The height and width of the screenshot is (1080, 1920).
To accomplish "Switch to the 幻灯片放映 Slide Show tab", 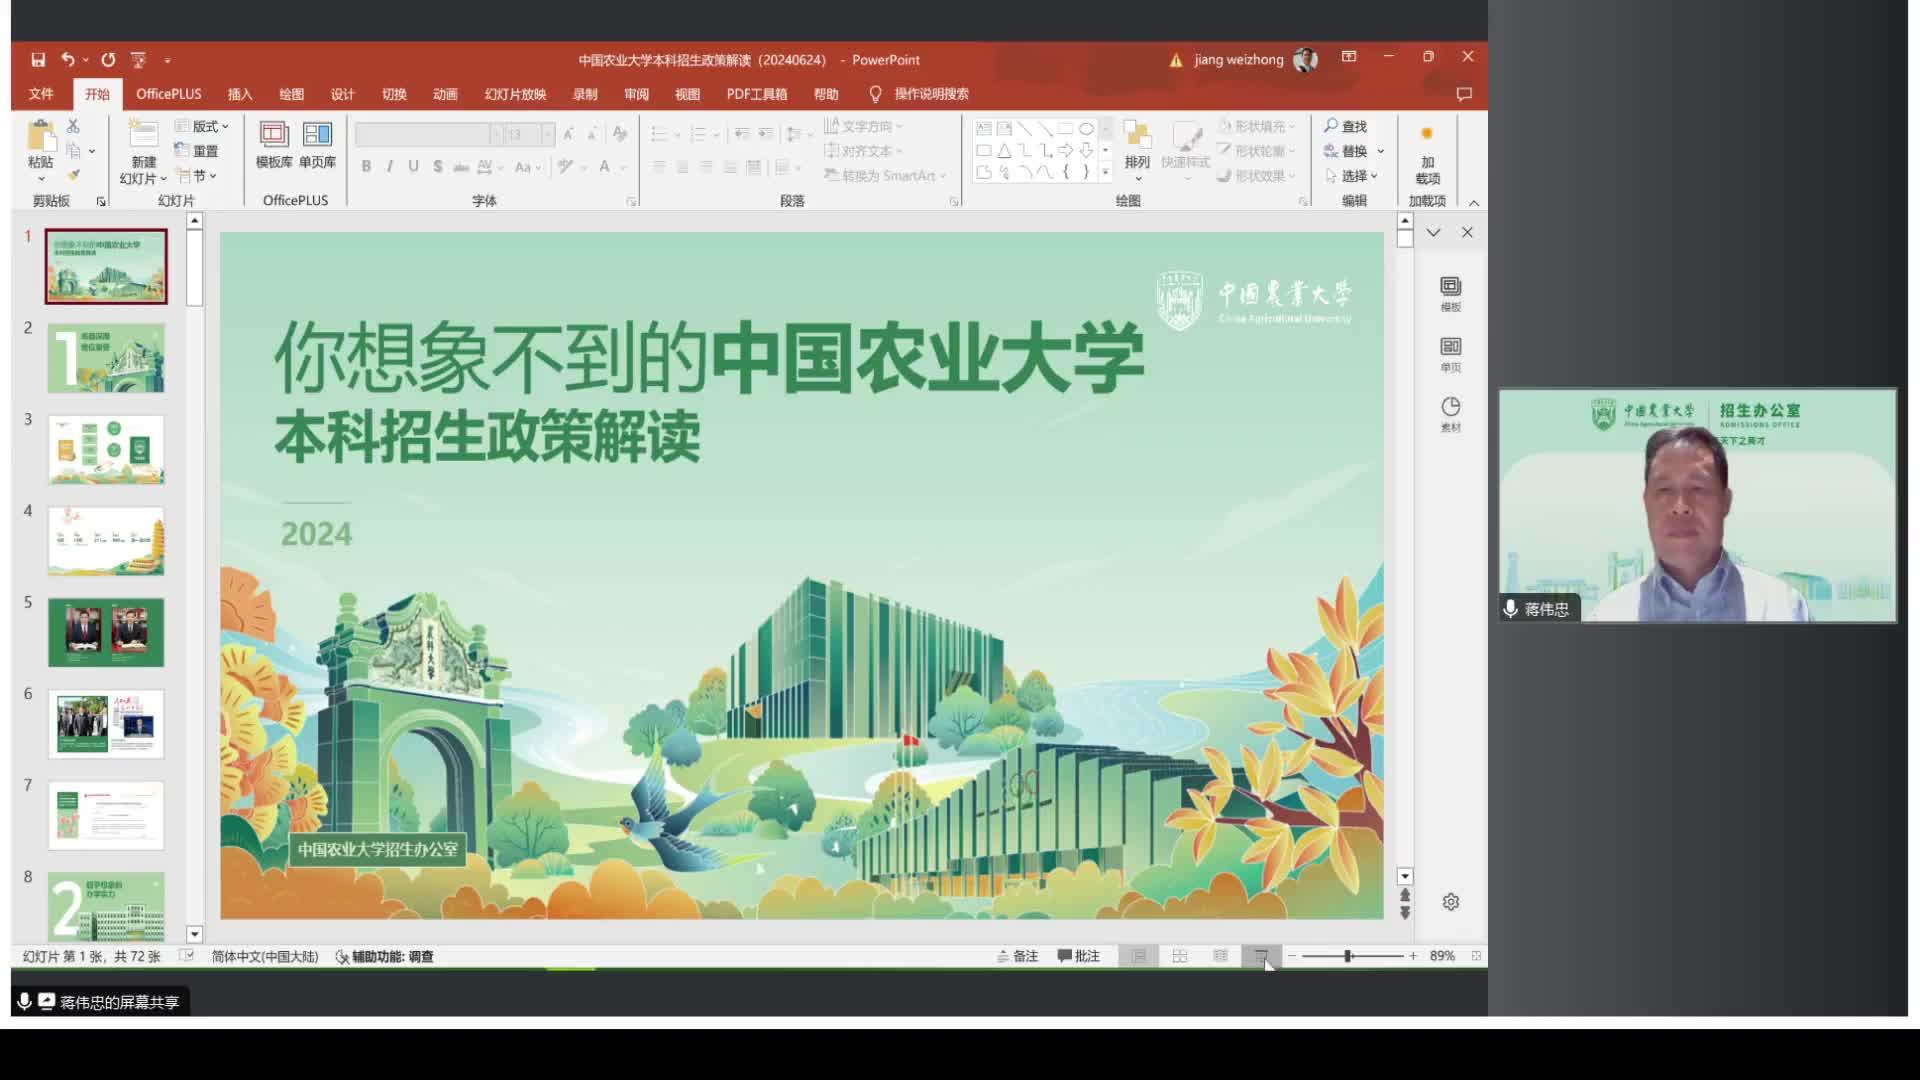I will coord(515,94).
